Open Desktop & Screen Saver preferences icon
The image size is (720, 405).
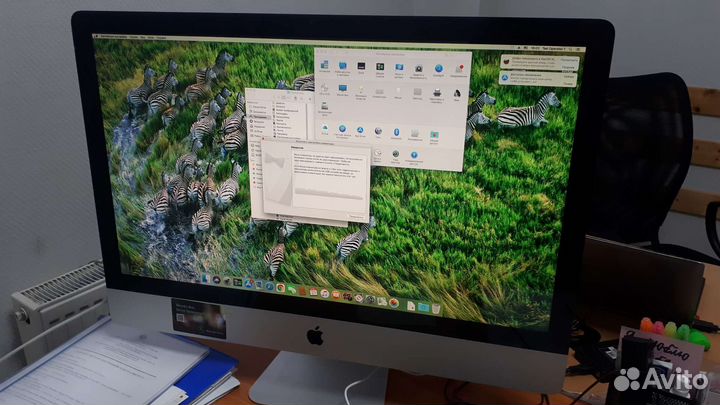click(343, 66)
